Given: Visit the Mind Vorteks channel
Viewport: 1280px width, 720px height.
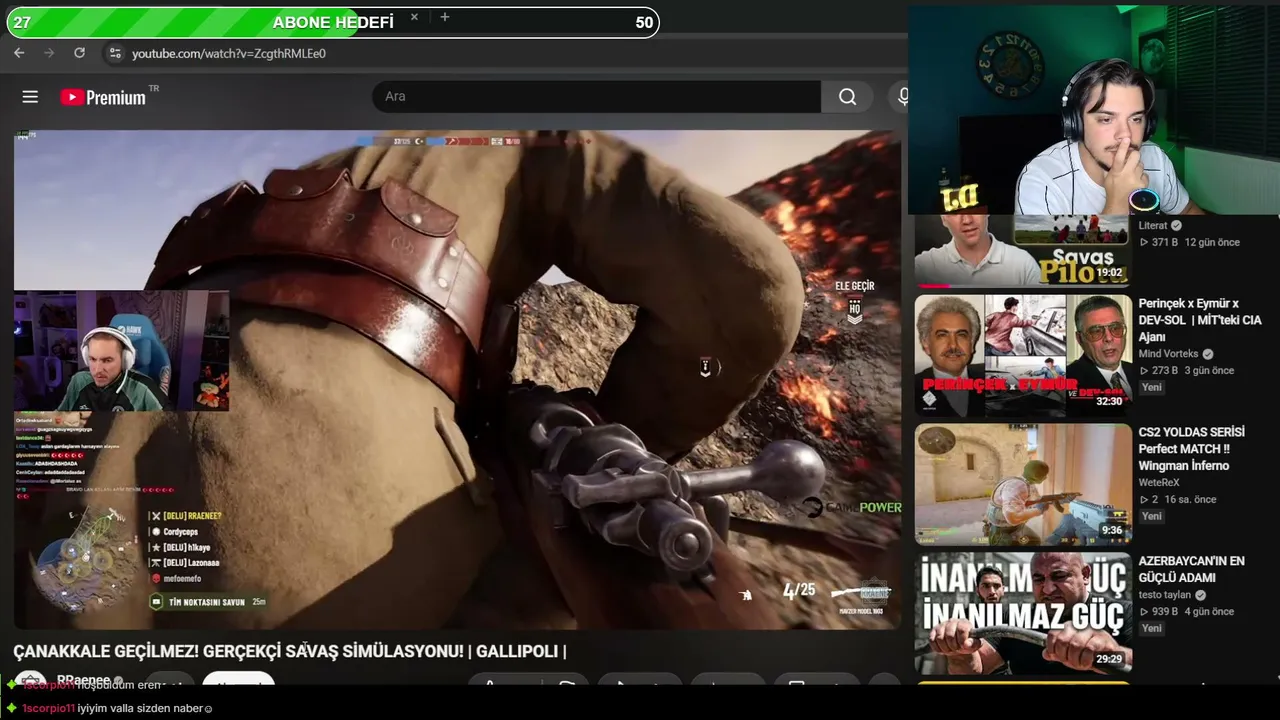Looking at the screenshot, I should click(1168, 354).
